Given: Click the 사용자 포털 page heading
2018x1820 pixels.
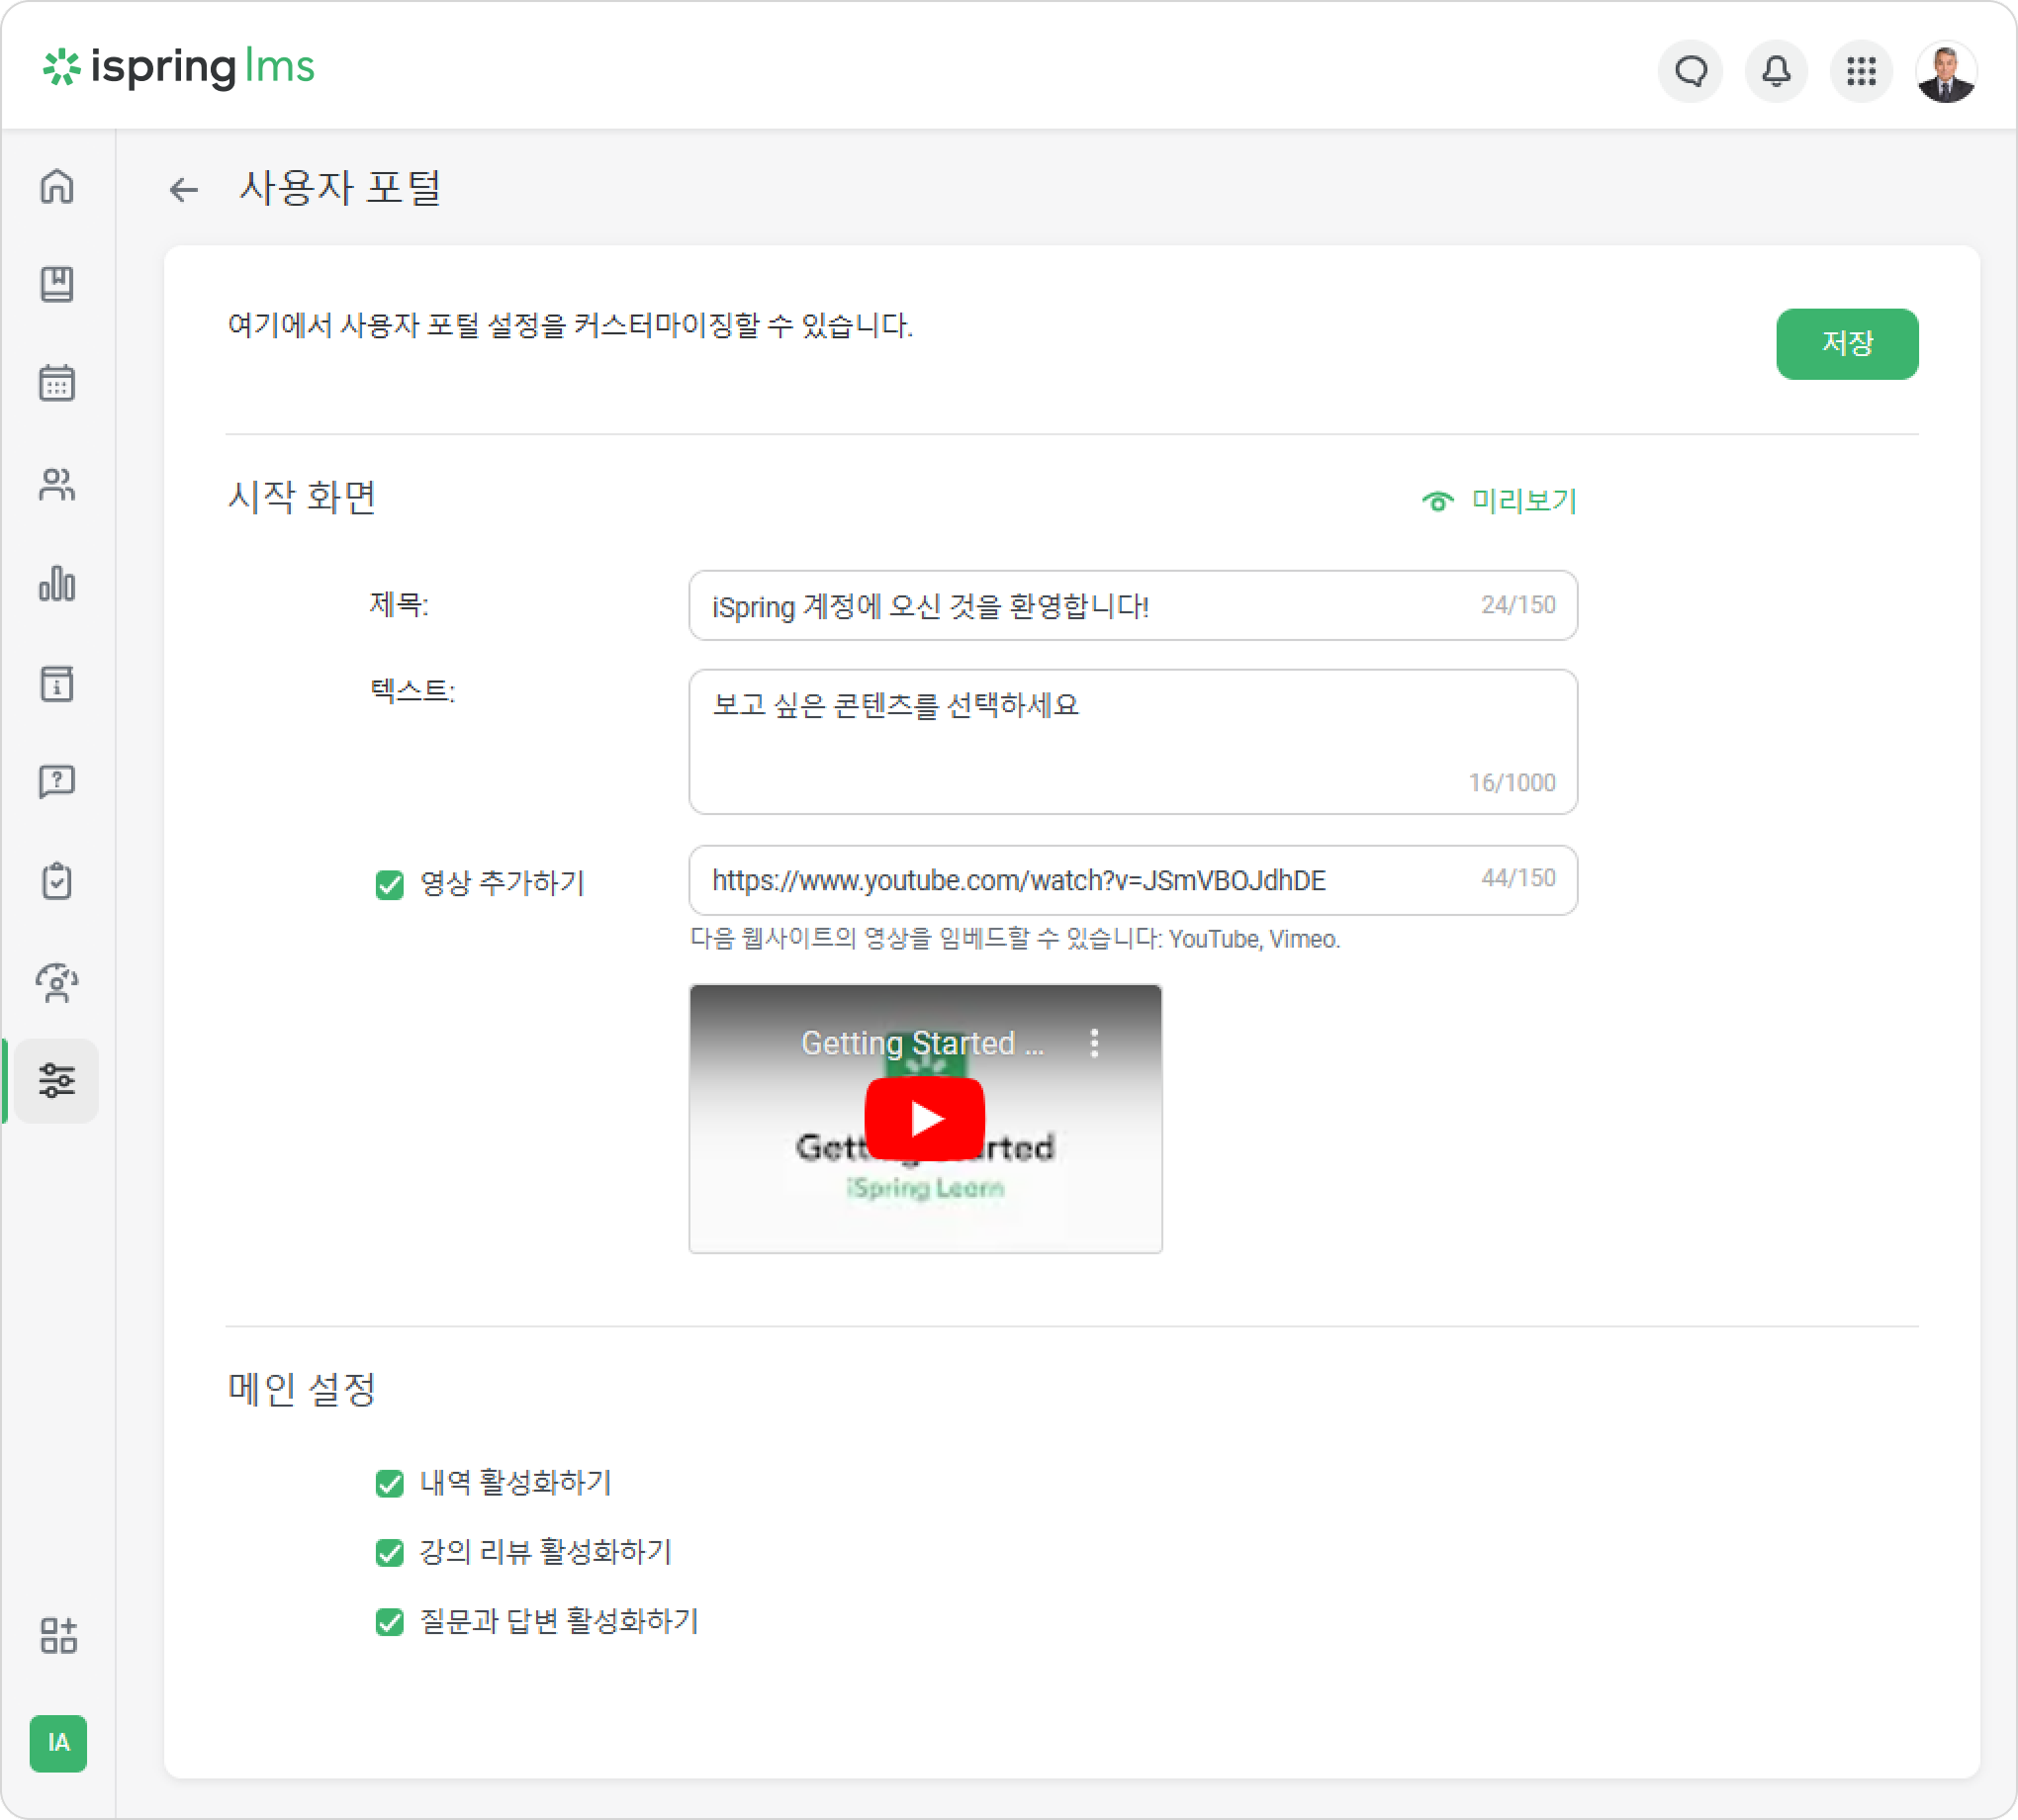Looking at the screenshot, I should [340, 188].
